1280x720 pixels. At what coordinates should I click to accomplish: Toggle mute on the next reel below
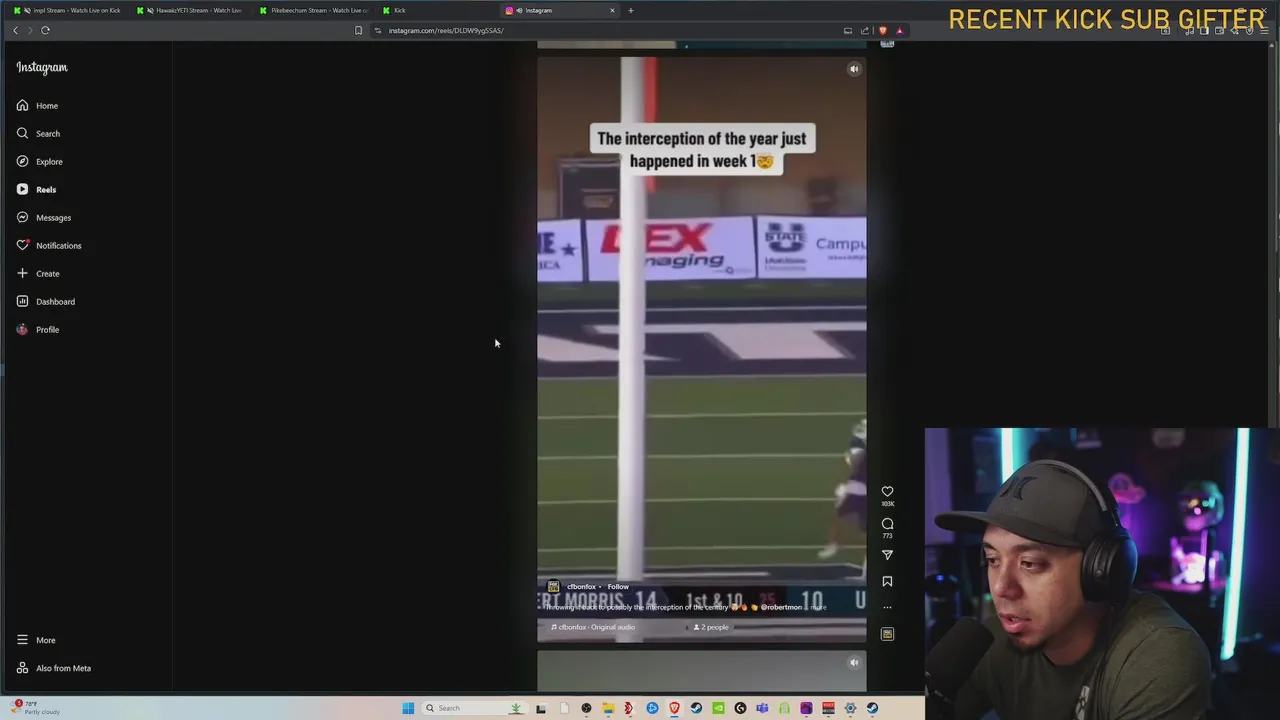854,662
